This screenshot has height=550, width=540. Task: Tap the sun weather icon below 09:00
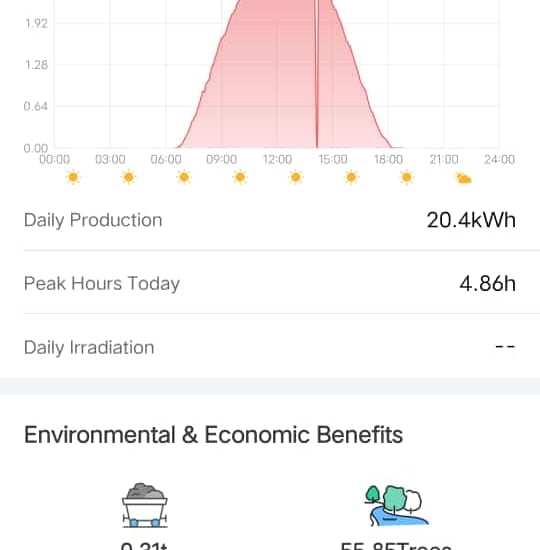click(x=240, y=177)
